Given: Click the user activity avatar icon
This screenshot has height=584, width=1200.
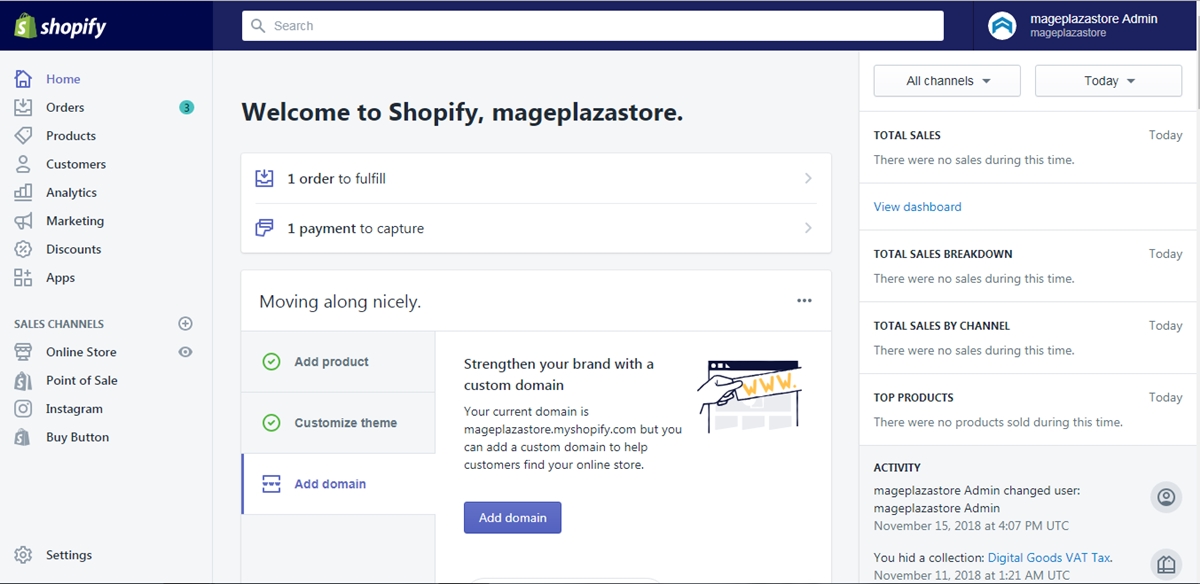Looking at the screenshot, I should pos(1166,497).
